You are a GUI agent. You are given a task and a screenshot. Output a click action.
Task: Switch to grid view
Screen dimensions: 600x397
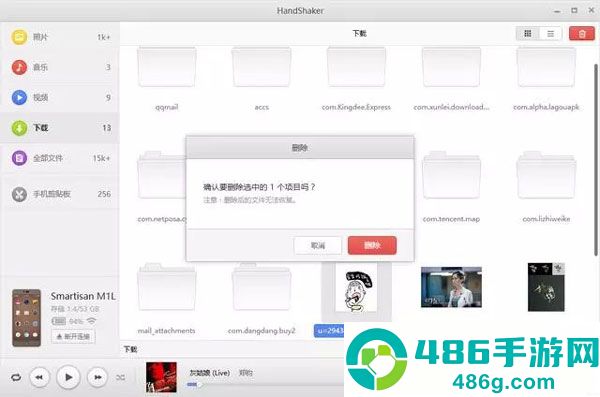tap(527, 34)
